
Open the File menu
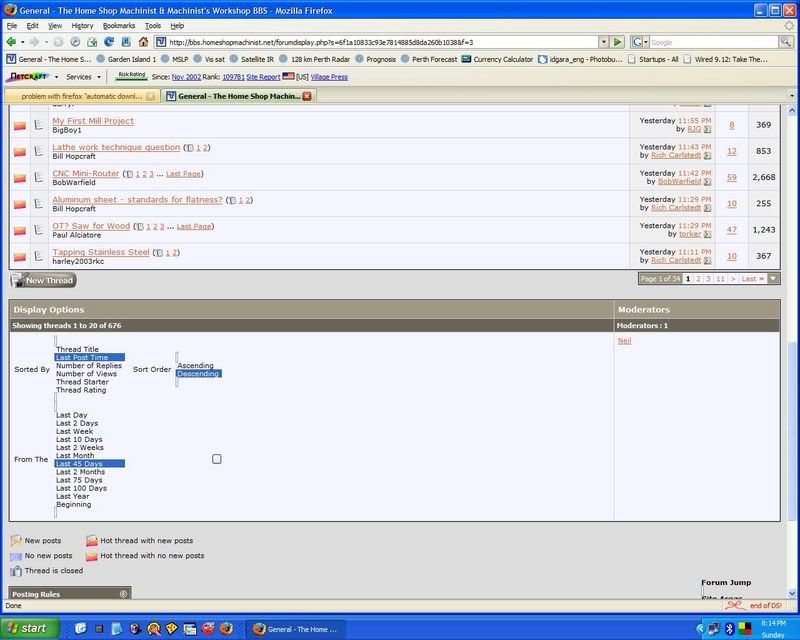click(x=12, y=26)
